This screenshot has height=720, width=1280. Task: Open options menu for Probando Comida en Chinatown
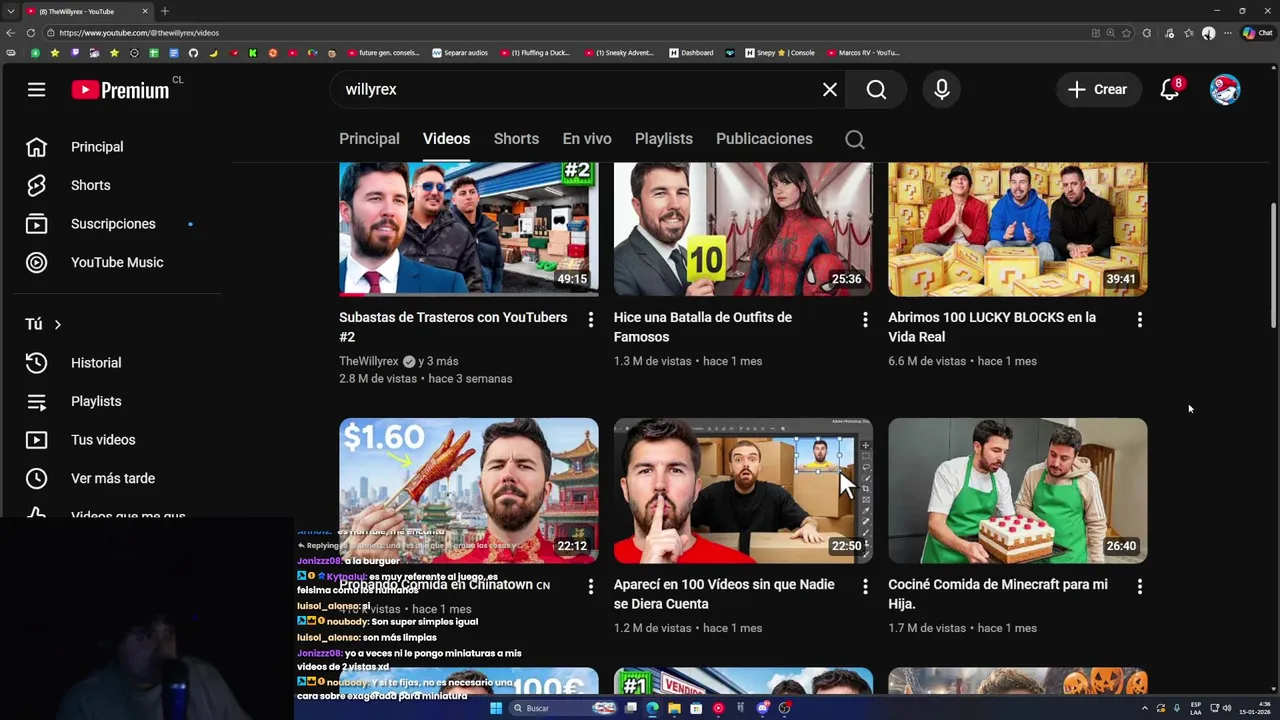[x=590, y=587]
